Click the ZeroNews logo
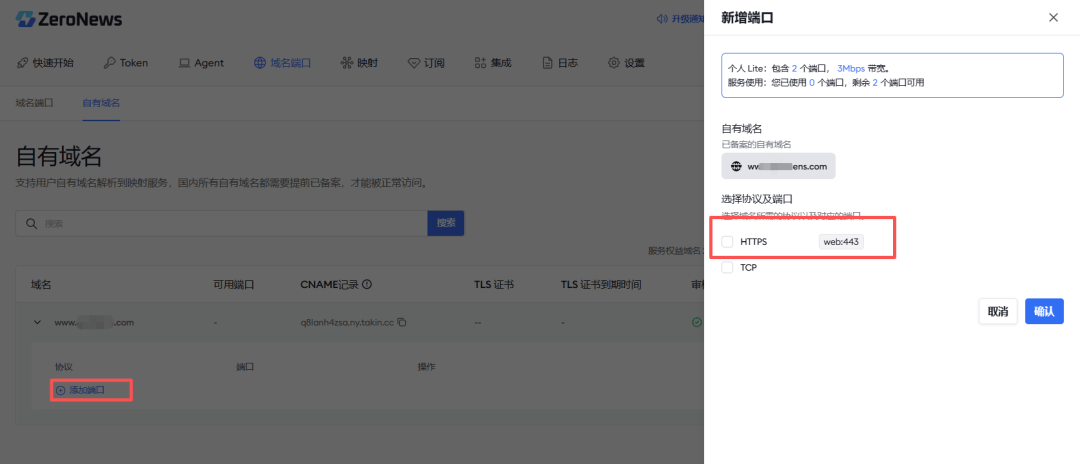This screenshot has height=464, width=1080. coord(69,19)
